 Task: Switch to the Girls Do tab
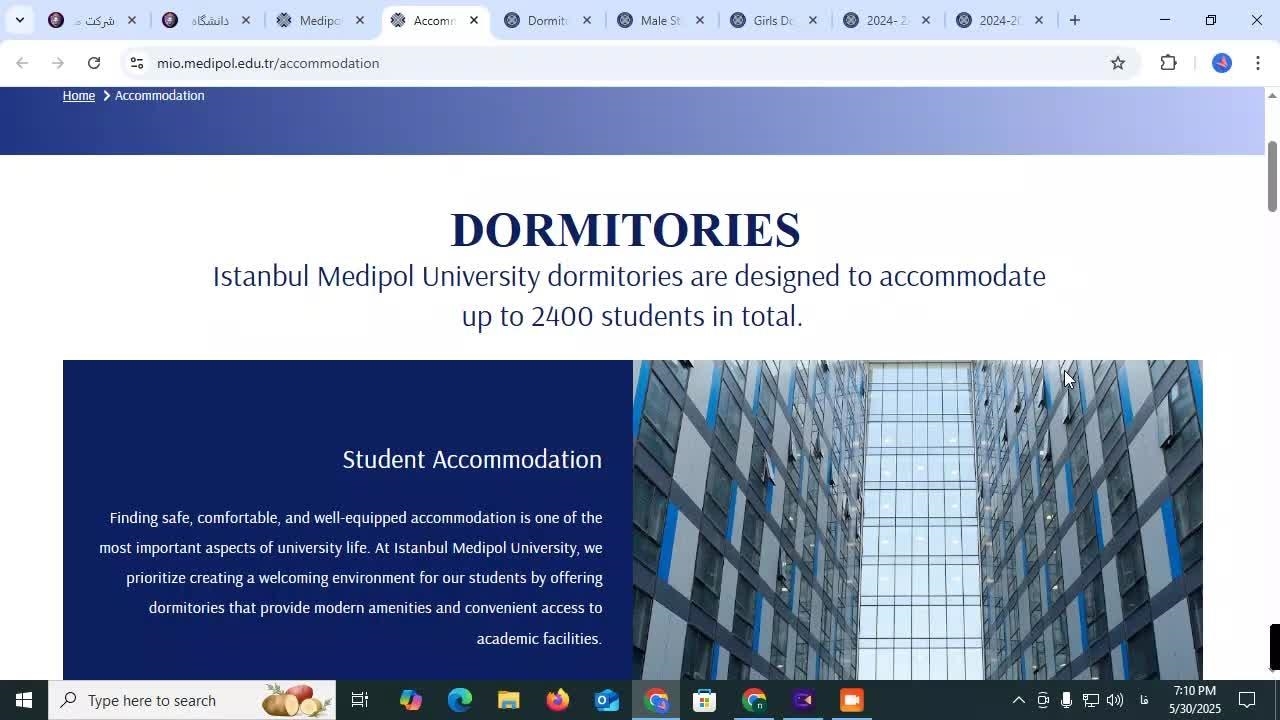coord(771,20)
